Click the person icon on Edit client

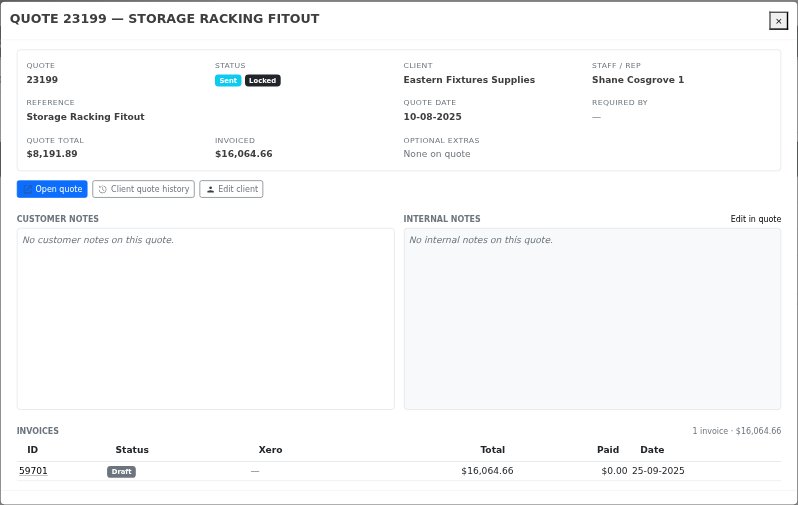pyautogui.click(x=210, y=189)
